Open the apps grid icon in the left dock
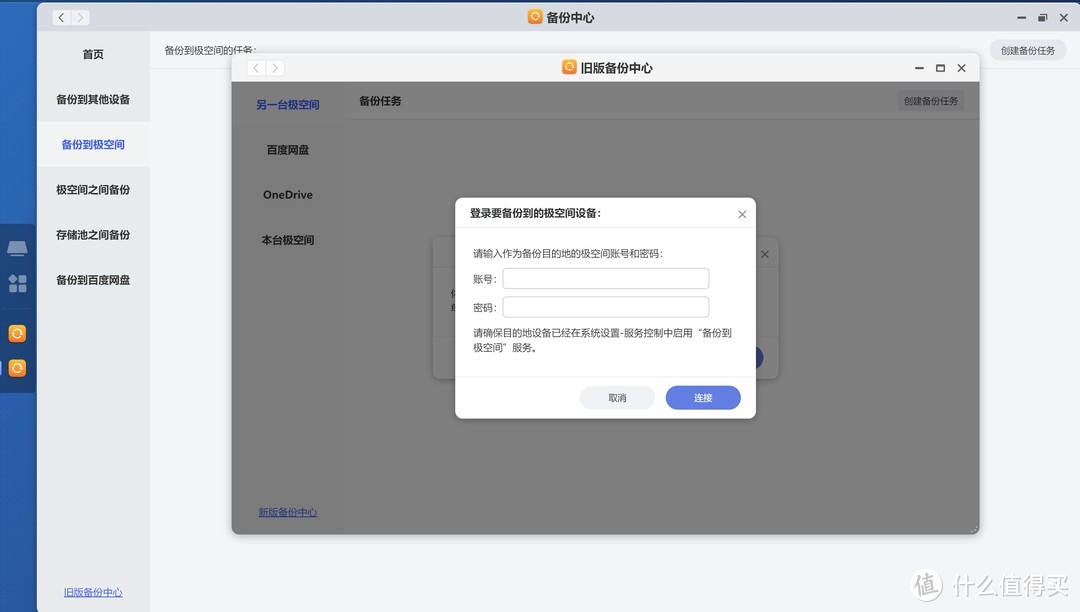1080x612 pixels. click(17, 283)
